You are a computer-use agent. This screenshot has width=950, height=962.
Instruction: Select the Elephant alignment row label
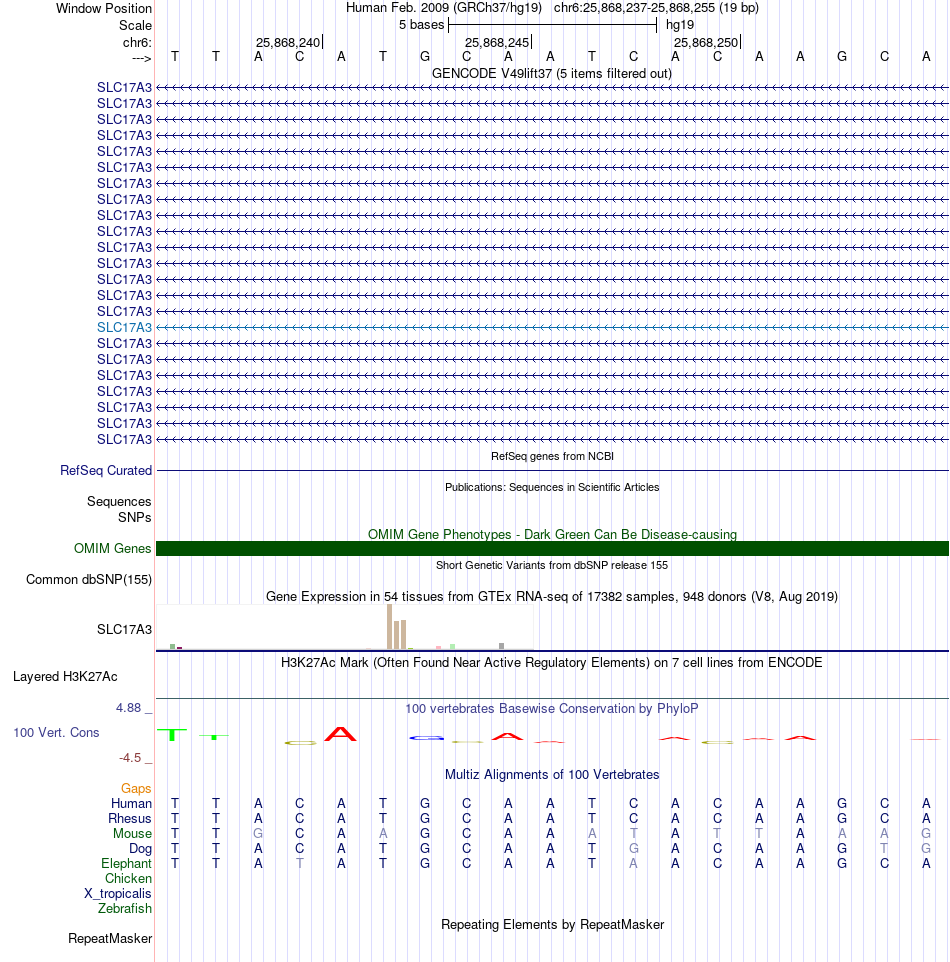tap(126, 864)
